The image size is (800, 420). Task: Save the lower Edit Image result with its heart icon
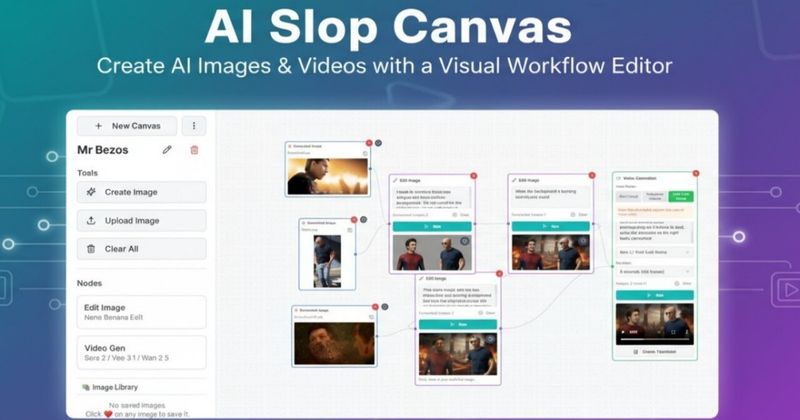click(x=490, y=339)
